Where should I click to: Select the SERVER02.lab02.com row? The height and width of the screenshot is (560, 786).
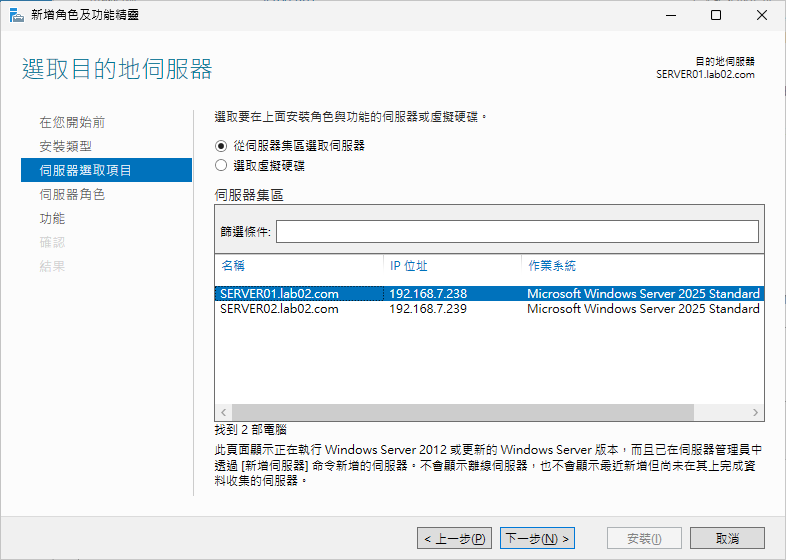tap(489, 308)
